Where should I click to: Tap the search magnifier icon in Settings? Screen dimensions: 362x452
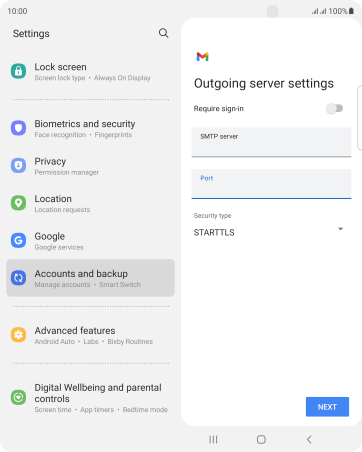[163, 33]
